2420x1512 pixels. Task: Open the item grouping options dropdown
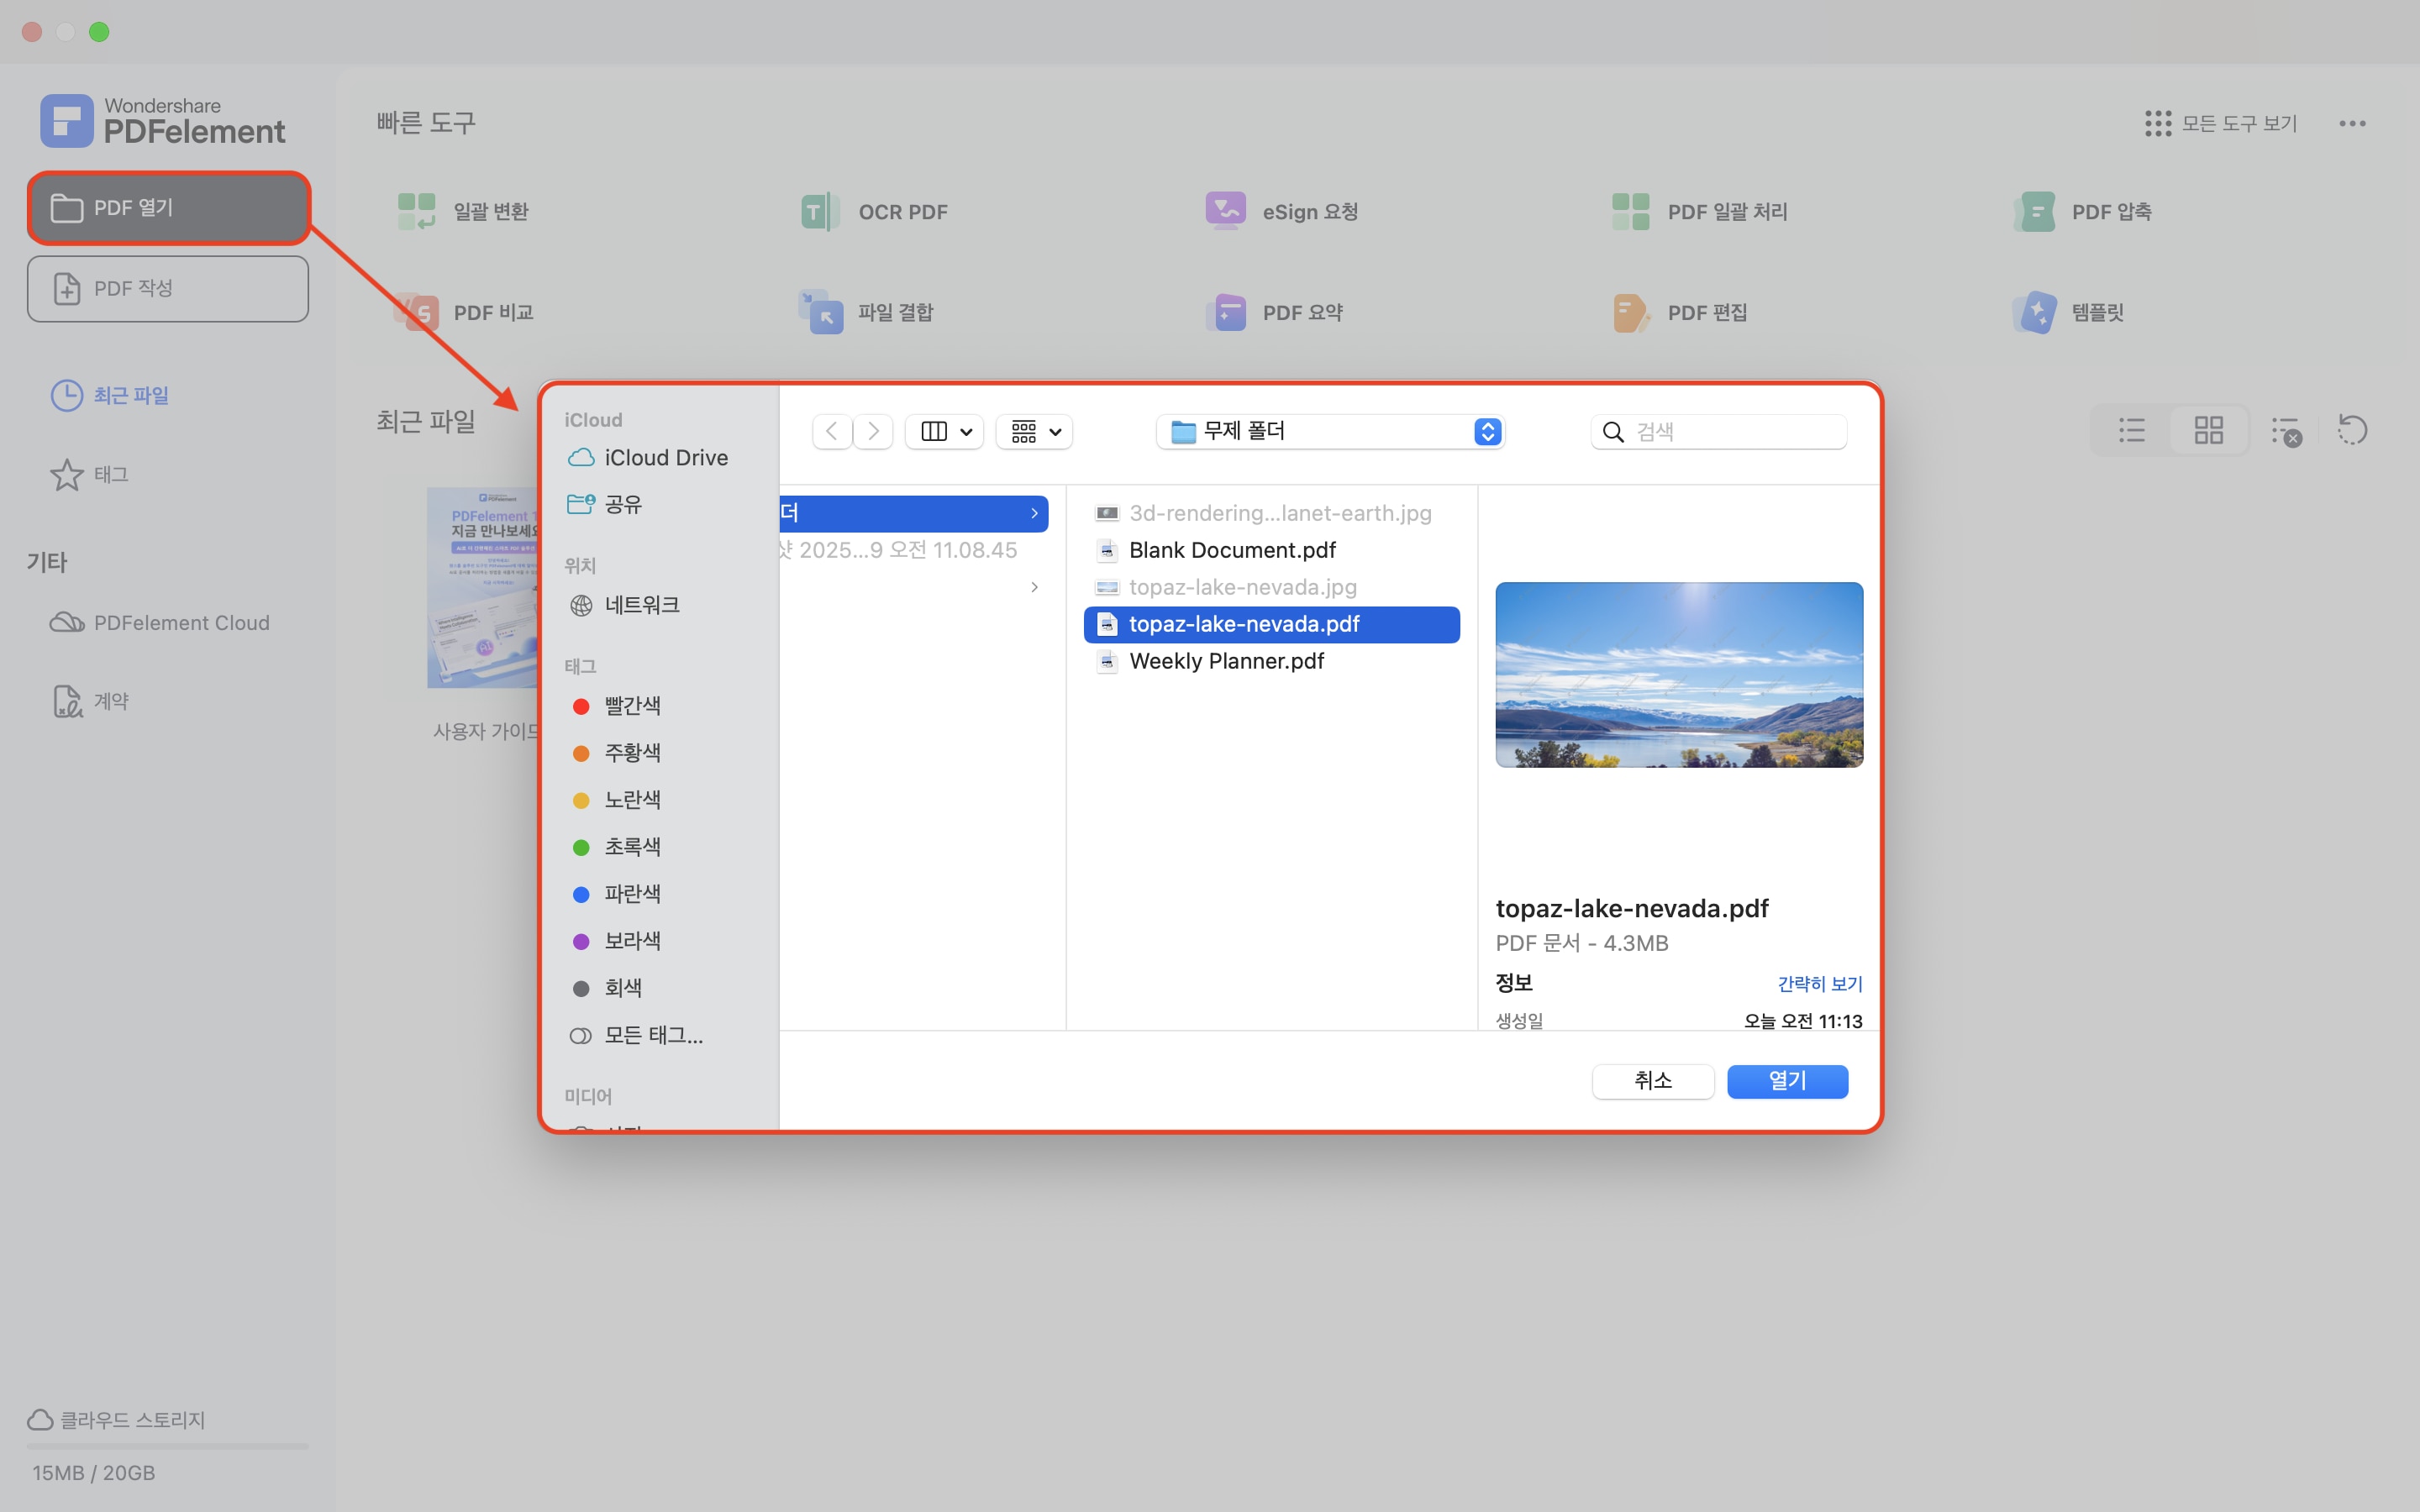point(1034,431)
